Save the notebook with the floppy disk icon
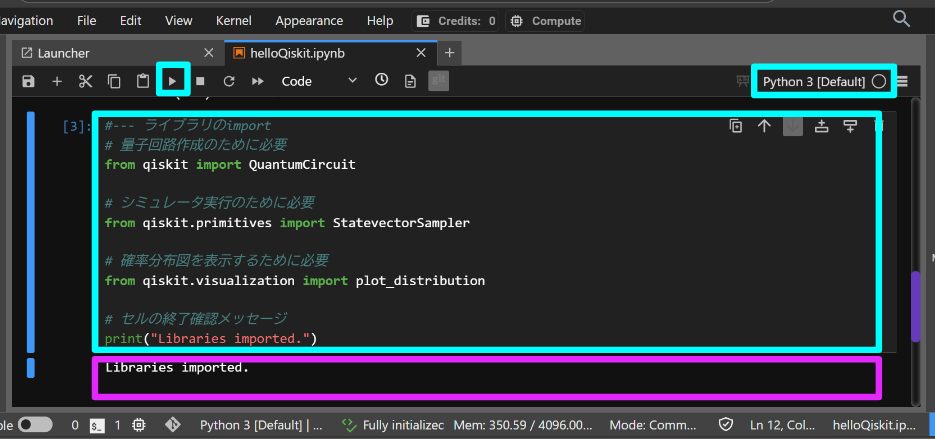Screen dimensions: 935x439 tap(28, 81)
